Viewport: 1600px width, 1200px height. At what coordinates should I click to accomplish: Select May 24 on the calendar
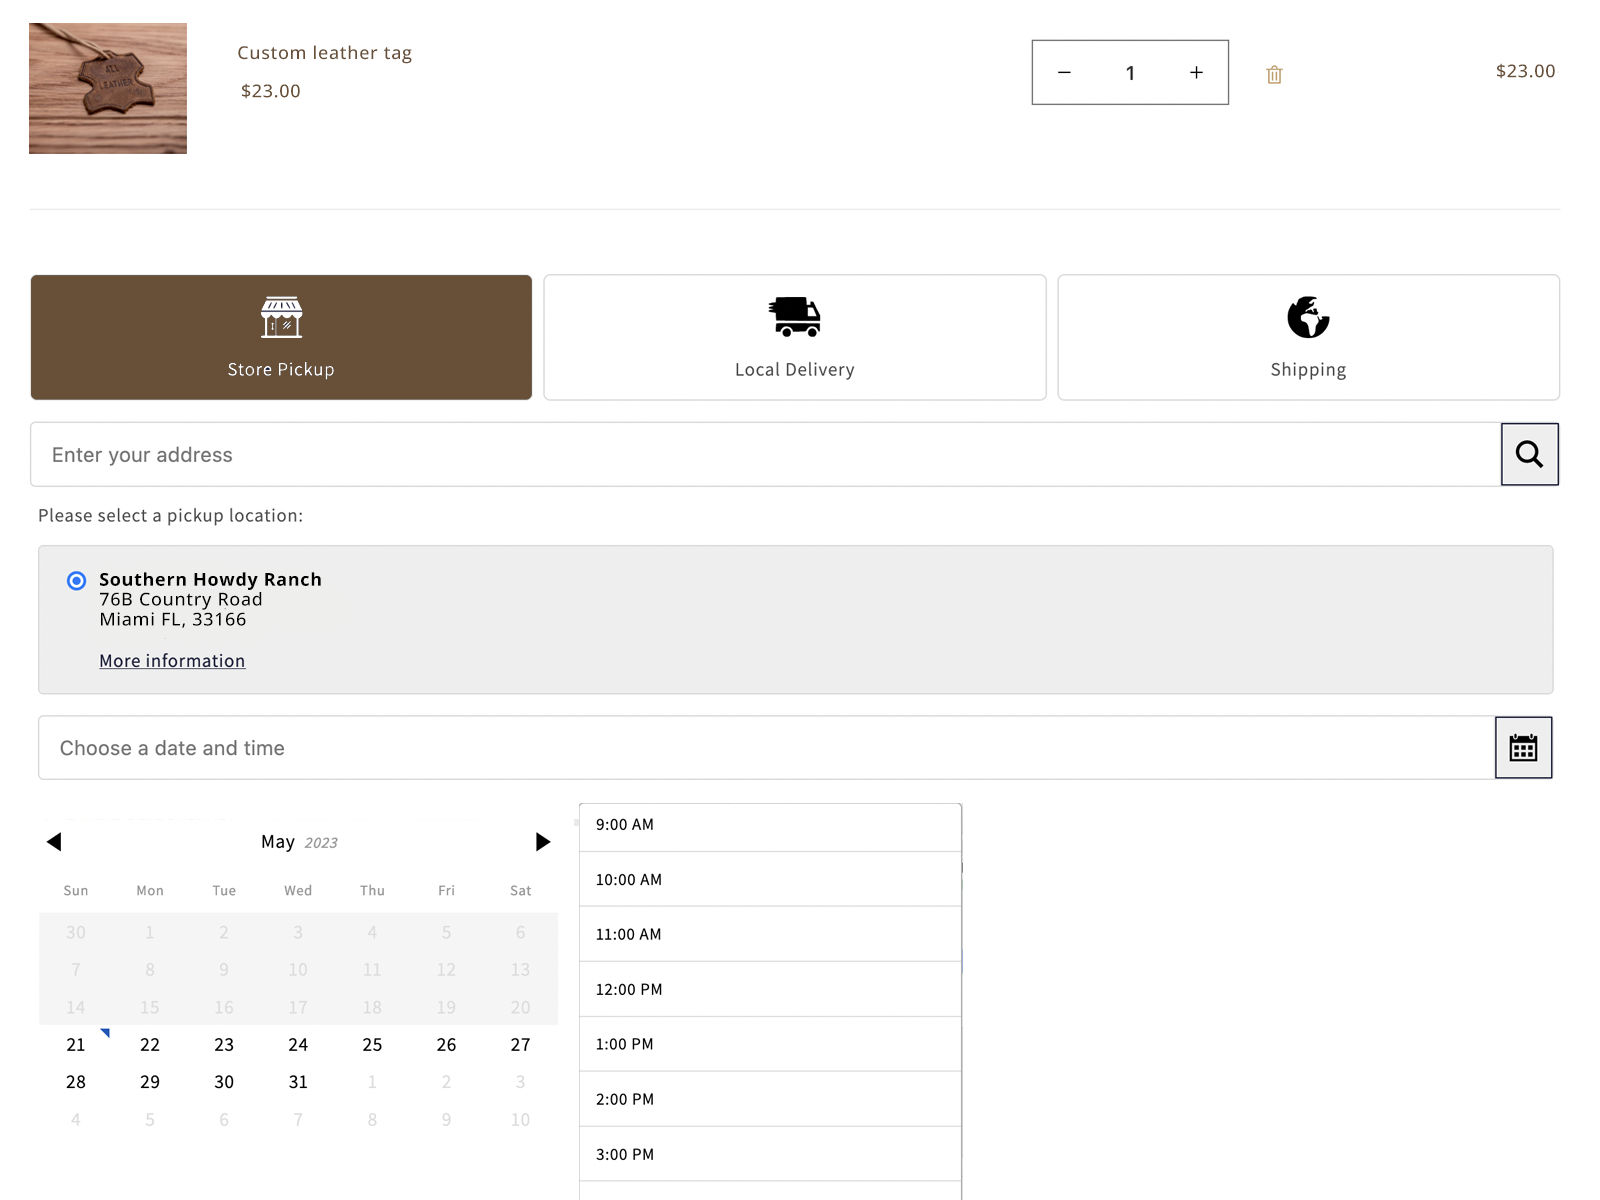pos(298,1045)
